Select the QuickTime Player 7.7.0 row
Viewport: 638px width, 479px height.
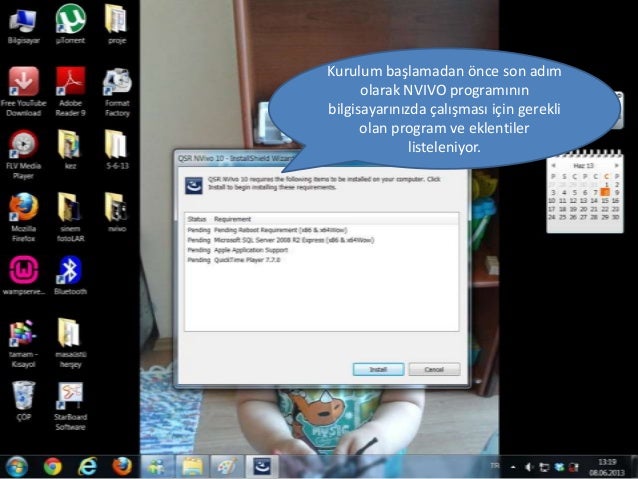(x=321, y=260)
